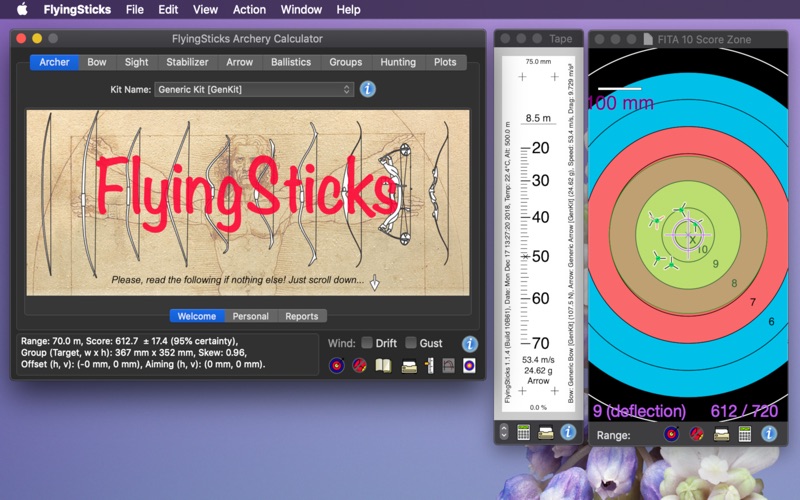Click the FlyingSticks welcome banner image
Viewport: 800px width, 500px height.
[x=248, y=203]
